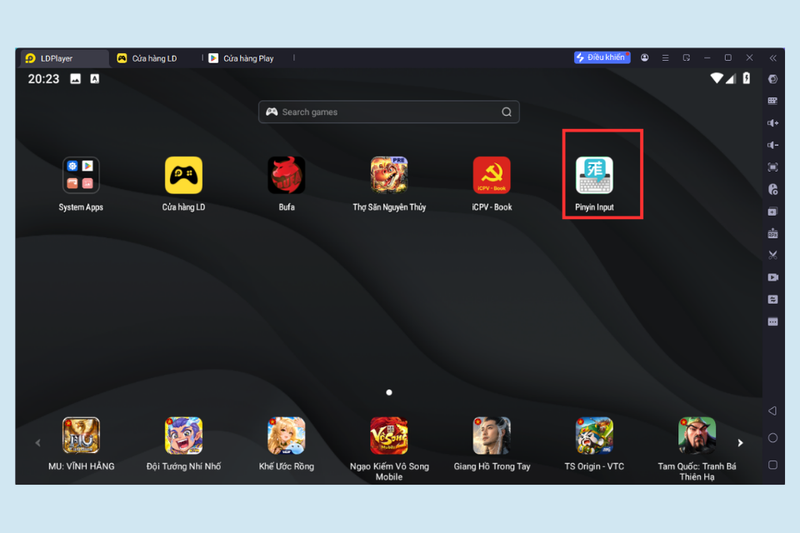The height and width of the screenshot is (533, 800).
Task: Click the Điều khiển button
Action: [x=602, y=58]
